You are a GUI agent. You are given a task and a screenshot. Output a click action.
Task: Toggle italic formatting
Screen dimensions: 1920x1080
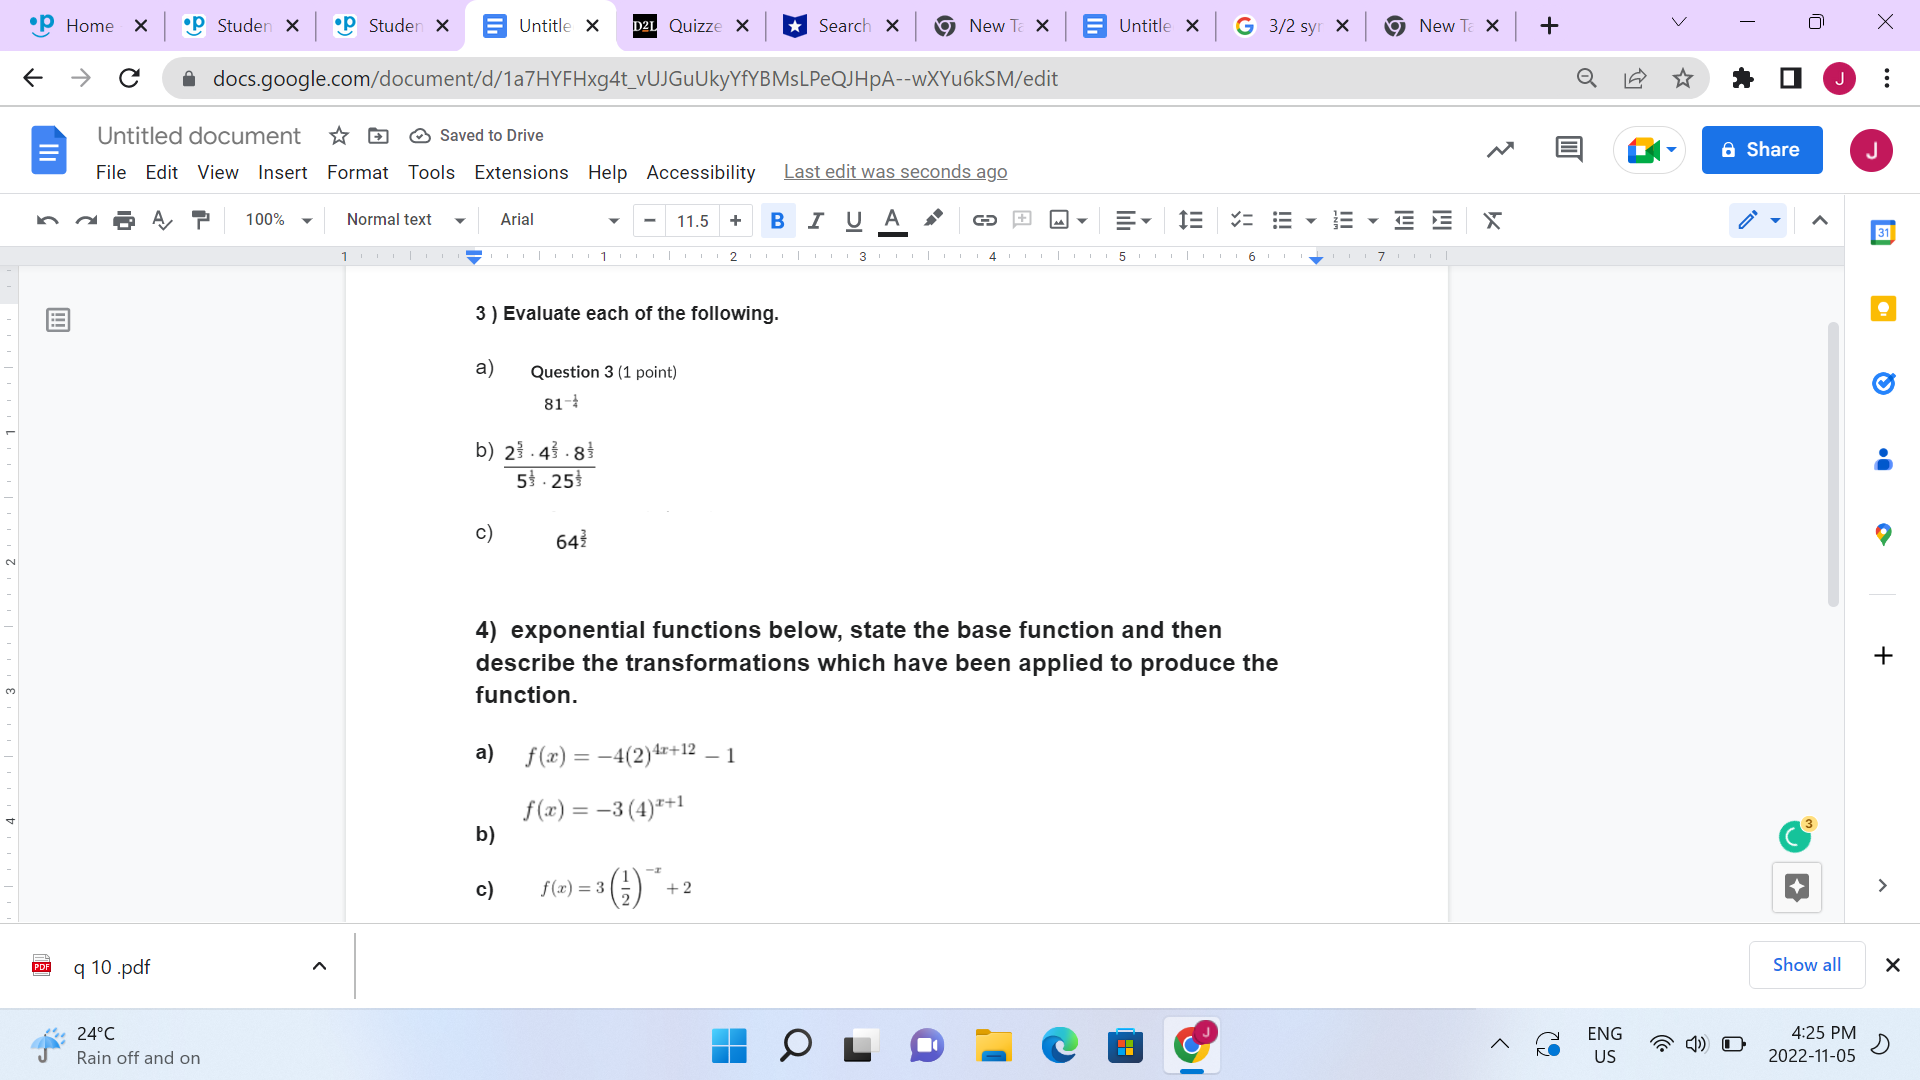pyautogui.click(x=816, y=220)
